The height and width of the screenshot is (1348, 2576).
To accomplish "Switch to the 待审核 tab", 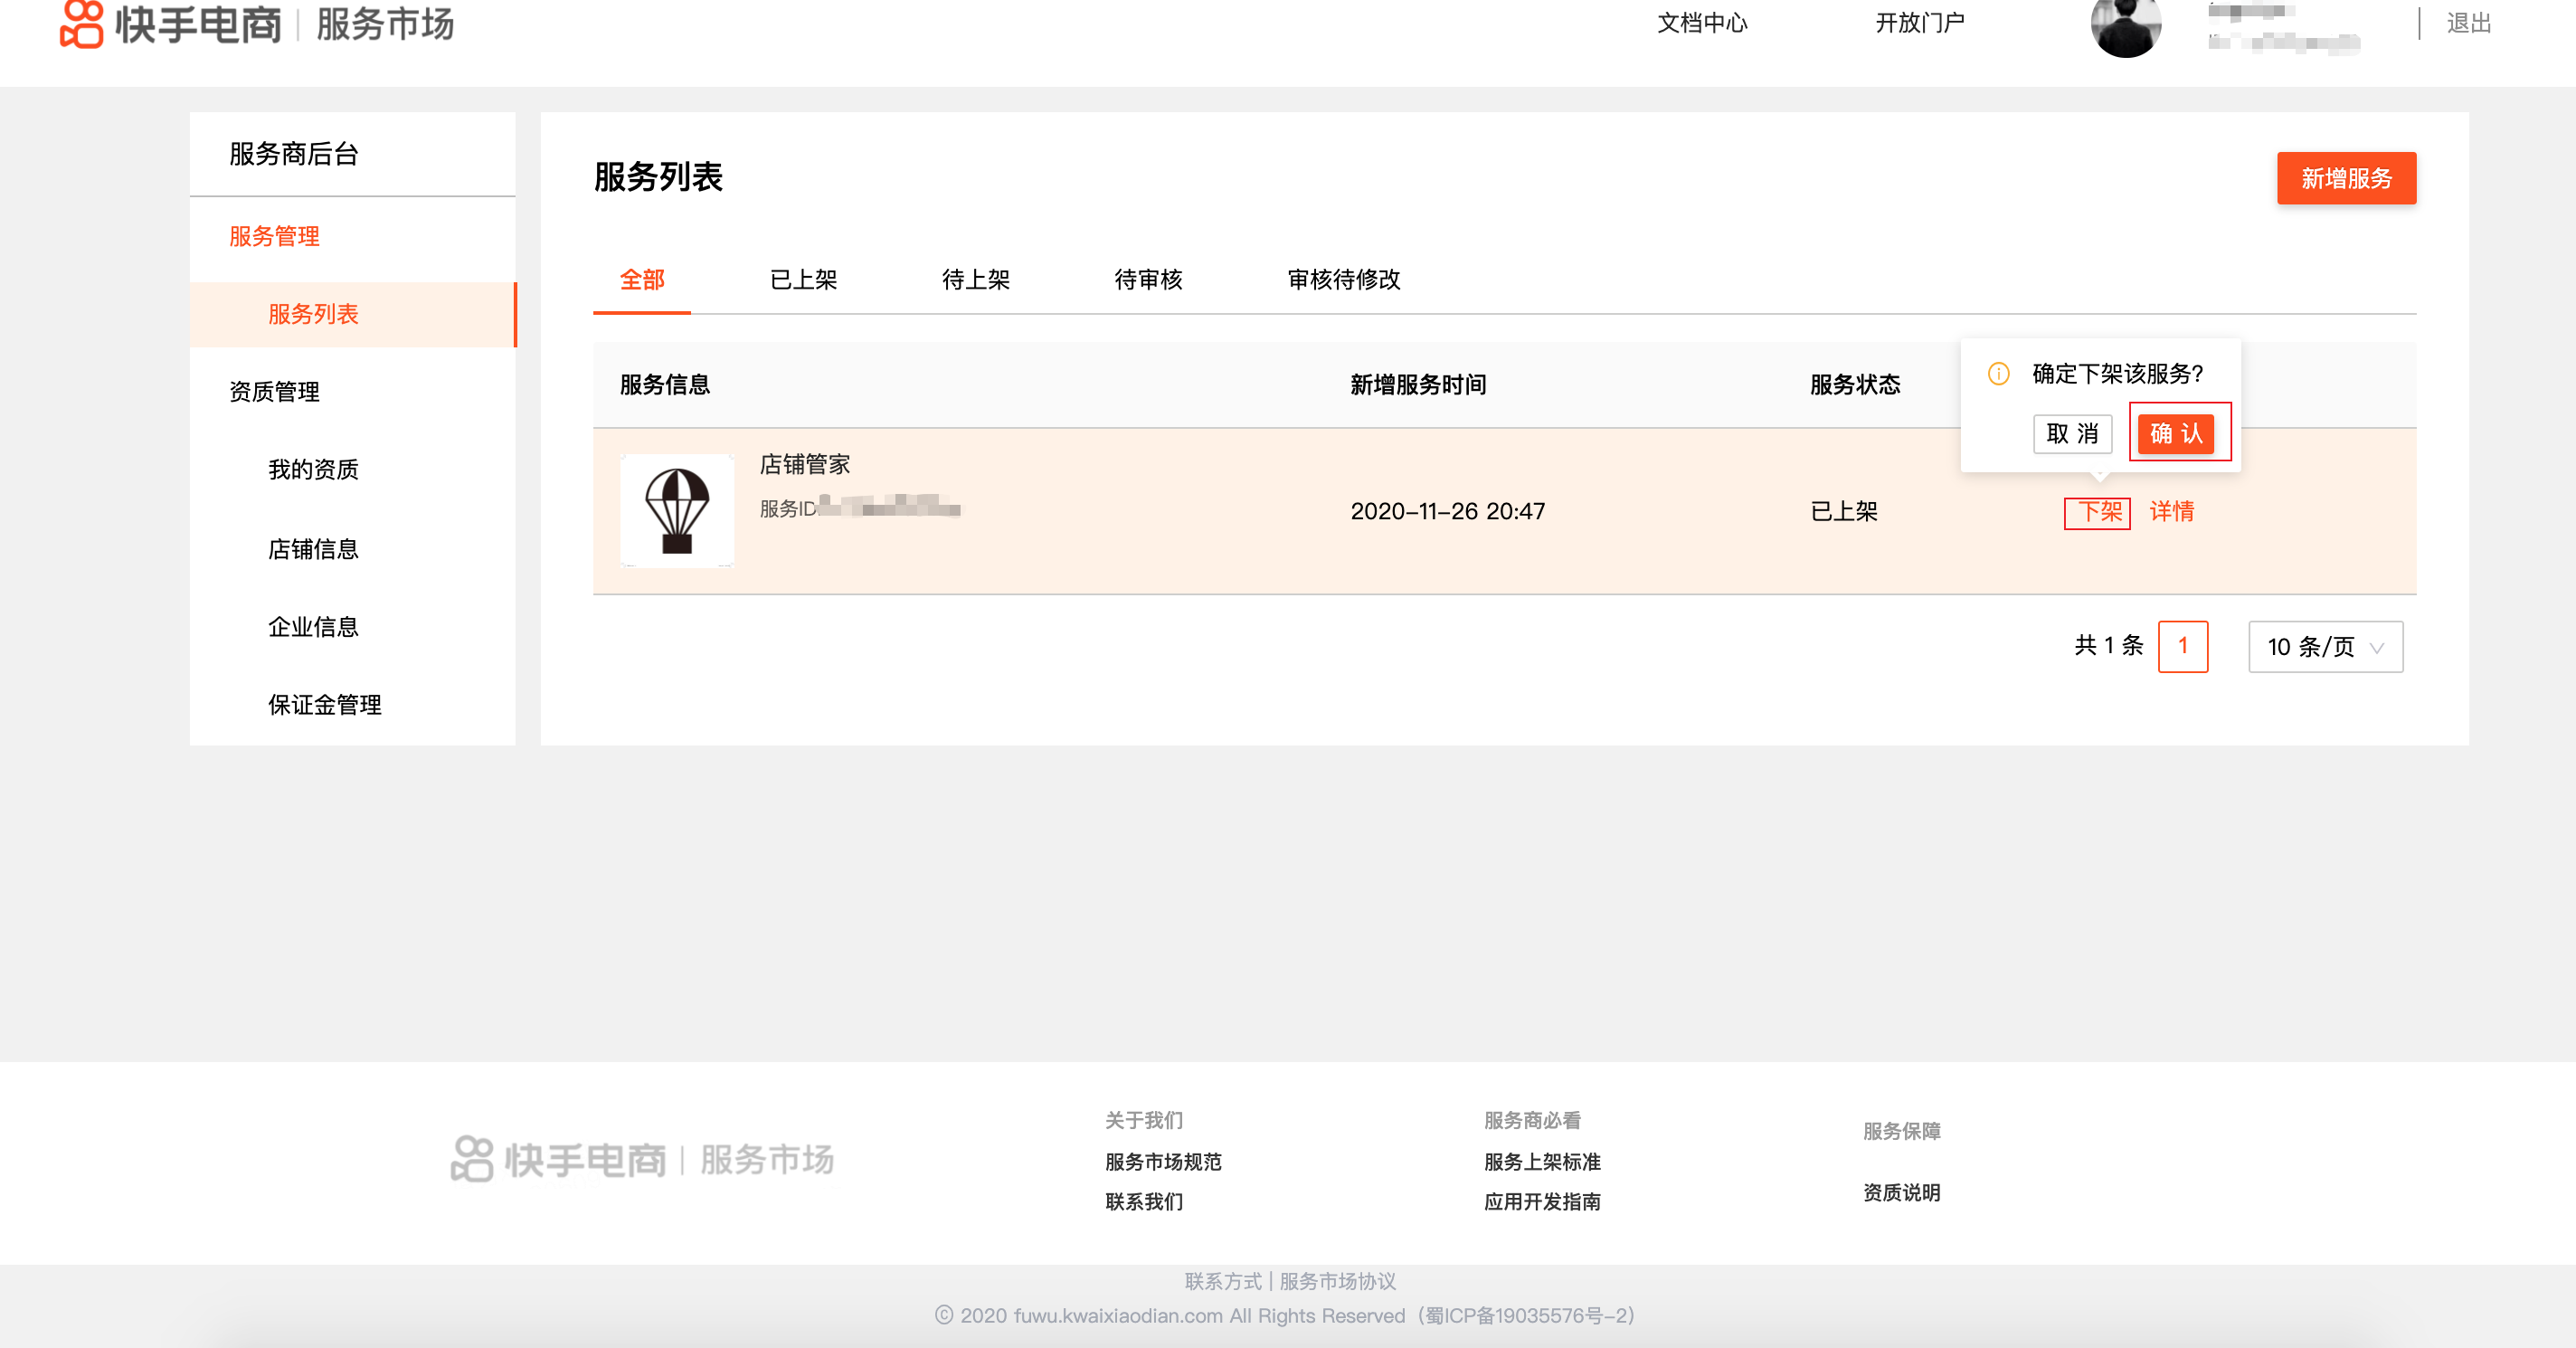I will [x=1148, y=280].
